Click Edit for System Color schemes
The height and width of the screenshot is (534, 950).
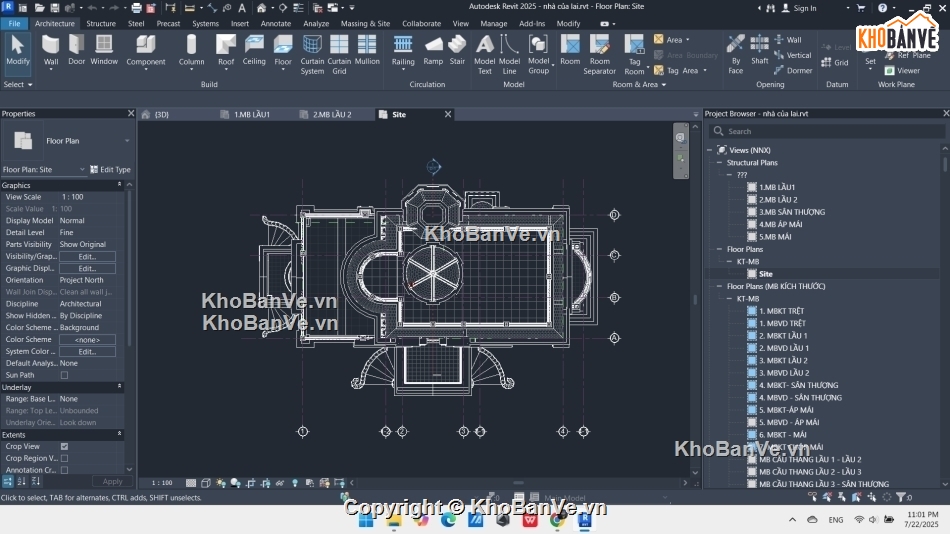click(87, 352)
